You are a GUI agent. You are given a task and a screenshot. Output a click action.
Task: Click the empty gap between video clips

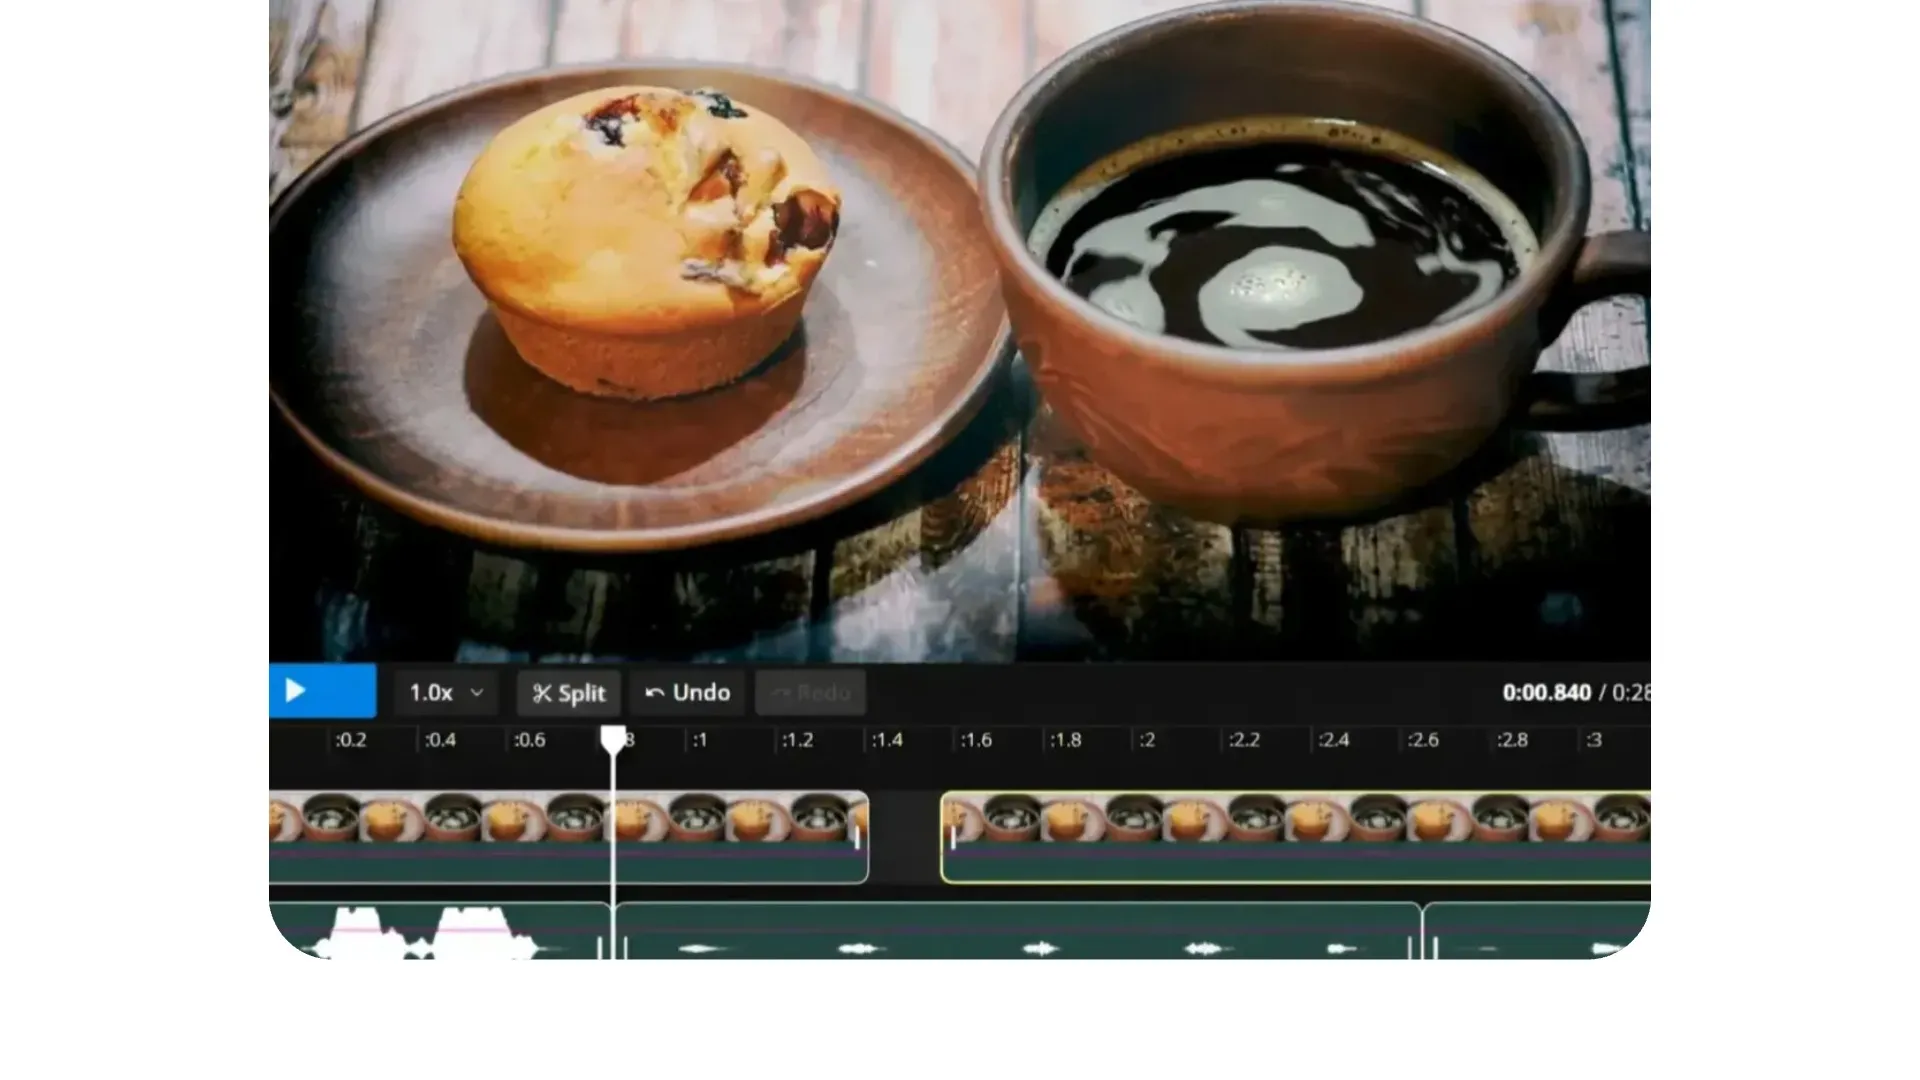coord(904,837)
